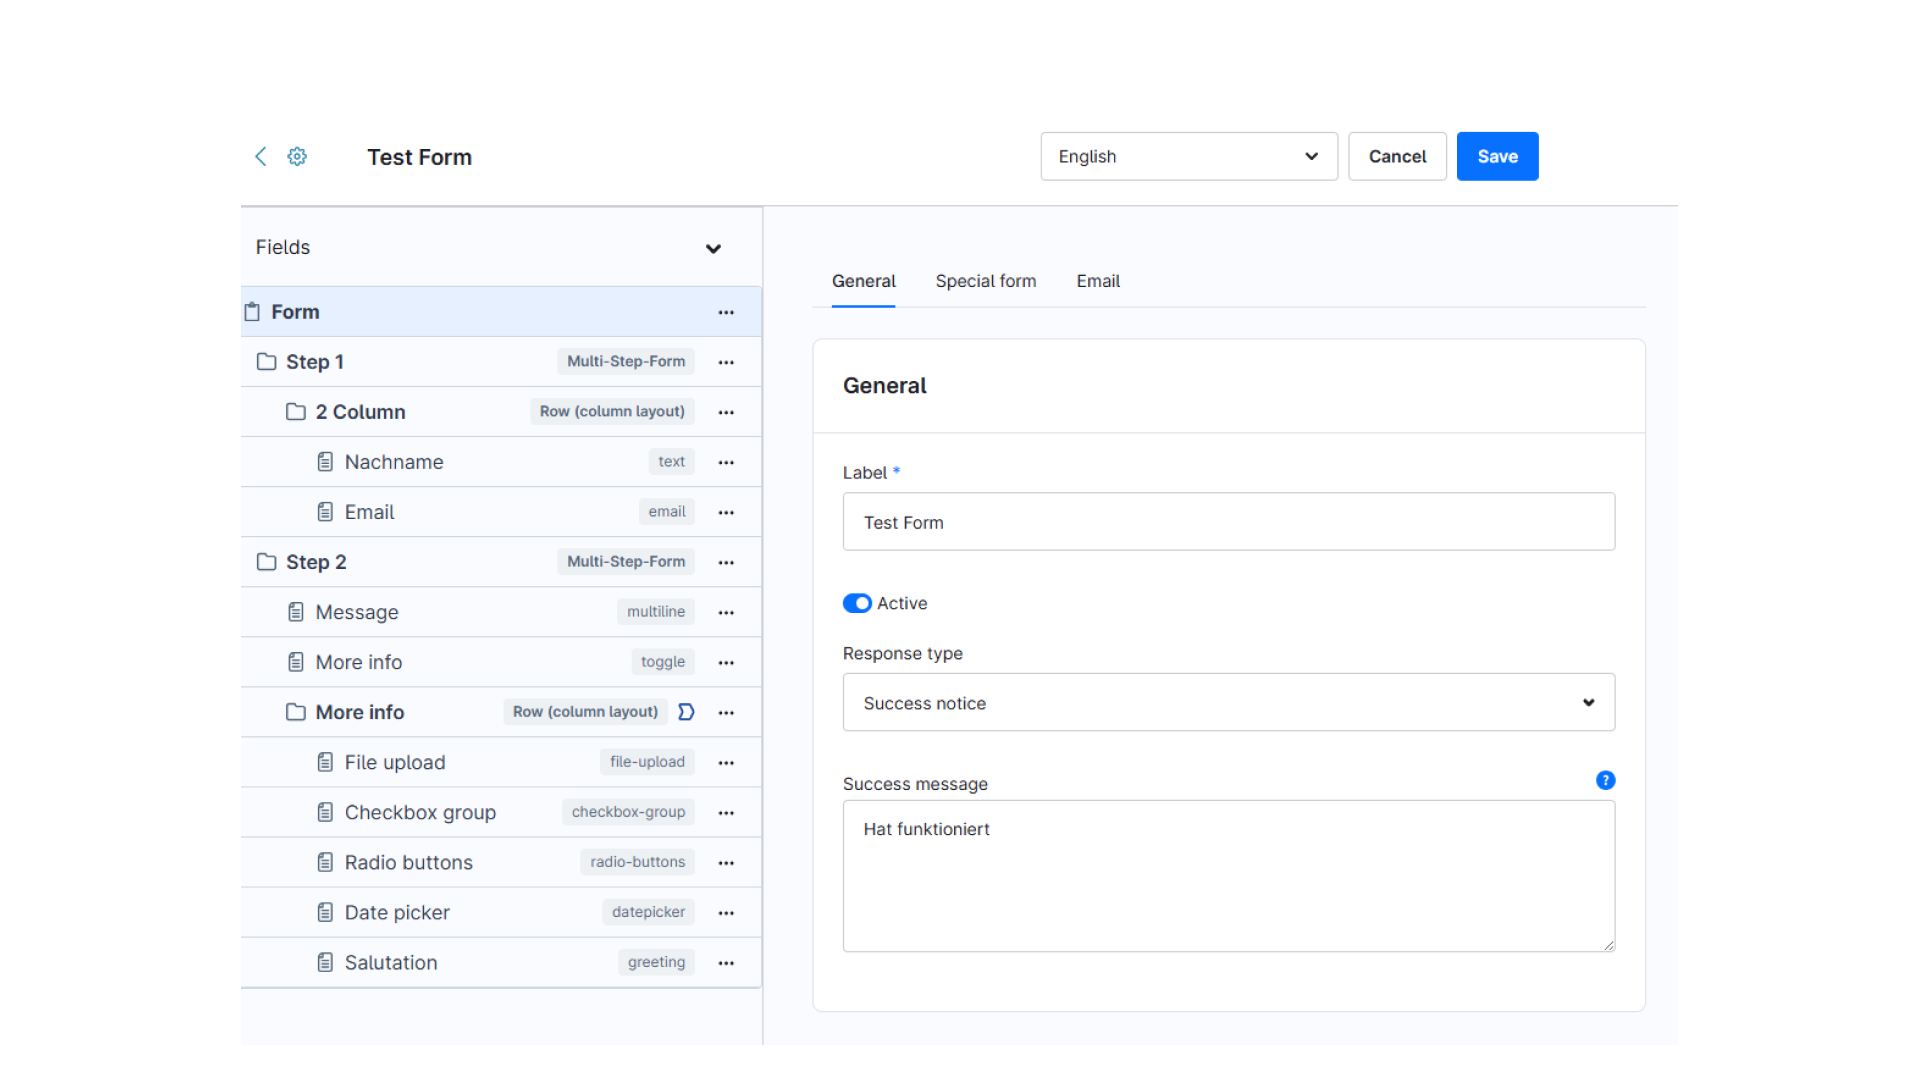The image size is (1920, 1080).
Task: Click the clipboard icon of Form row
Action: pos(252,312)
